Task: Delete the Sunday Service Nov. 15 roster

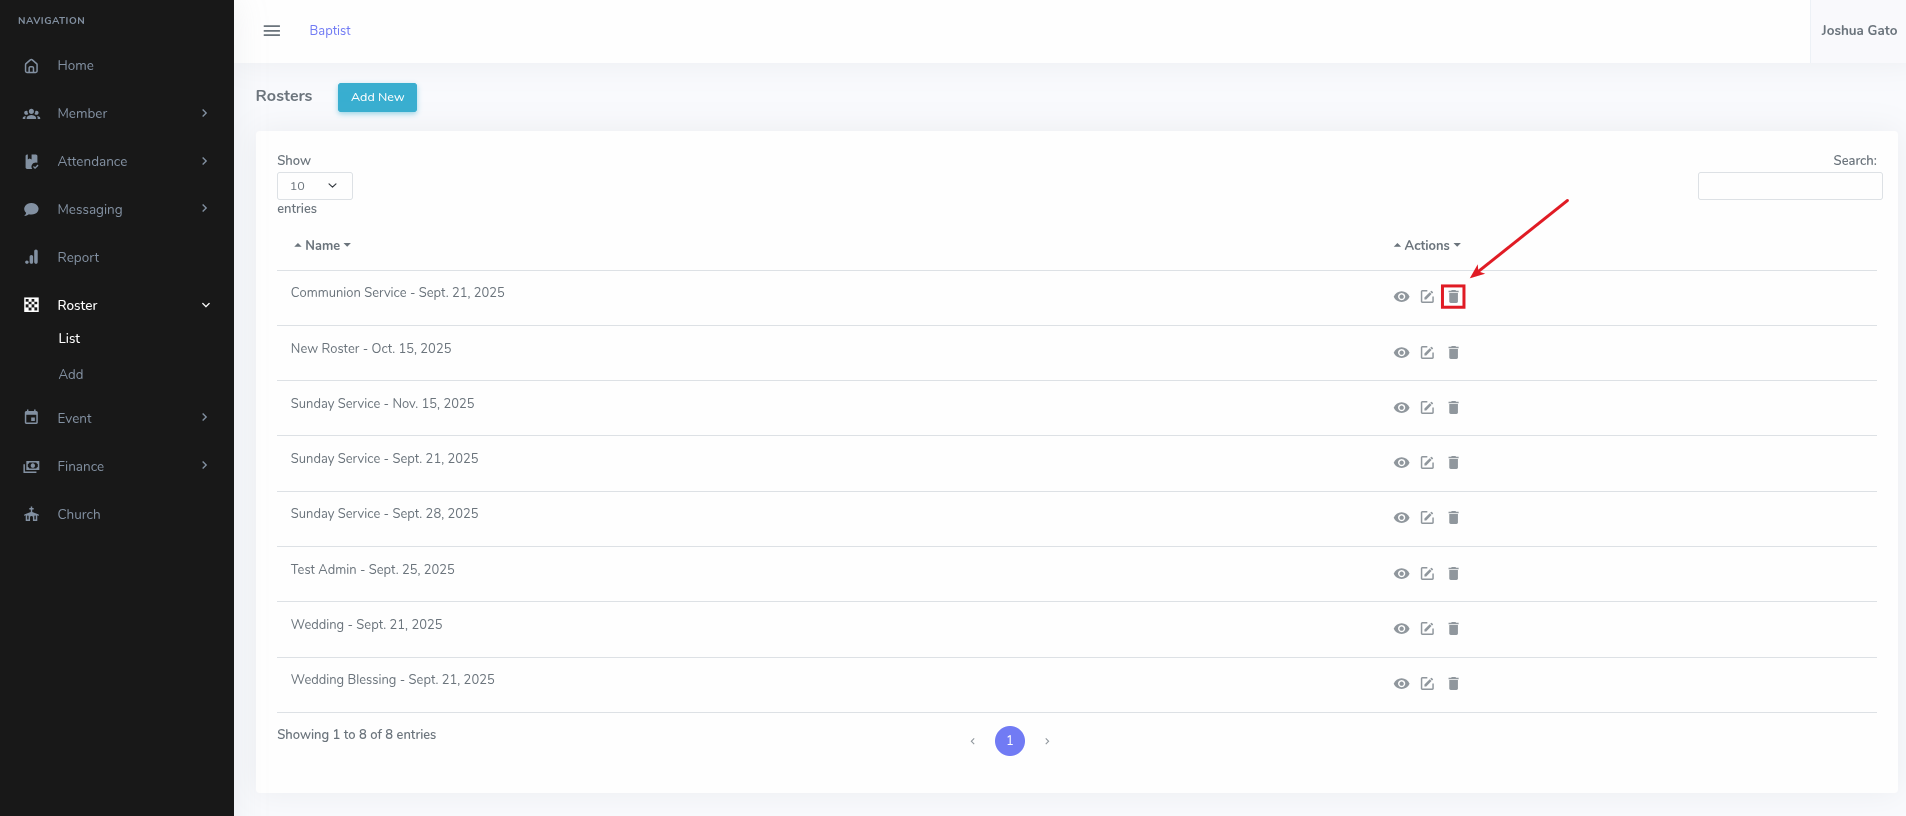Action: pyautogui.click(x=1453, y=408)
